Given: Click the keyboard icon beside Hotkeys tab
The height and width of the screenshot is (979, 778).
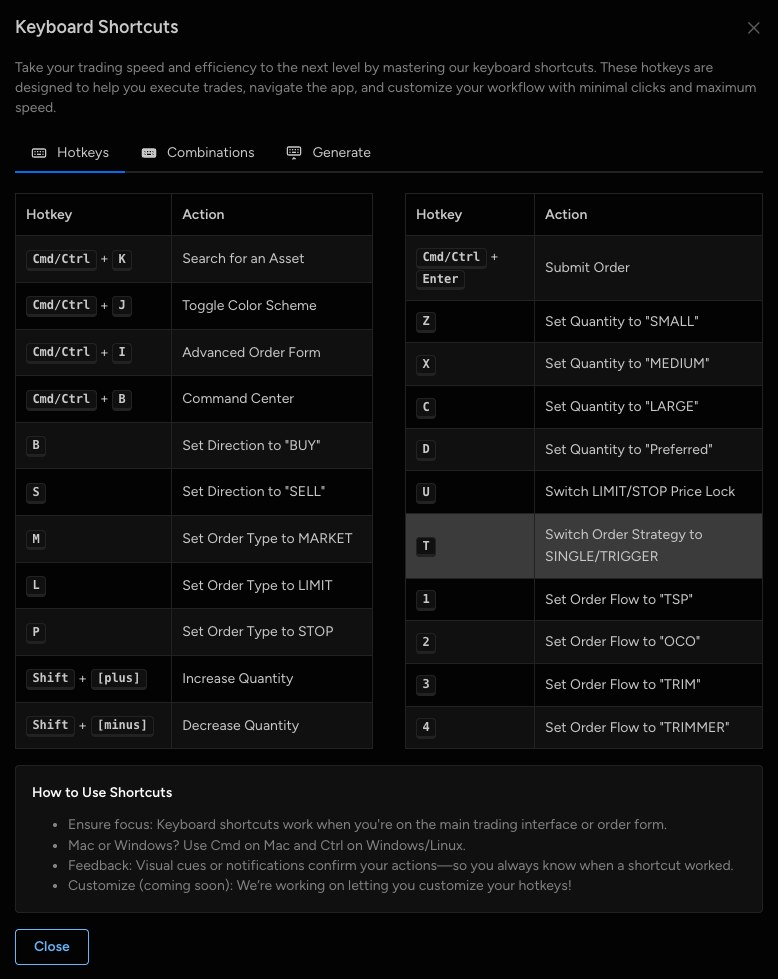Looking at the screenshot, I should pos(39,153).
